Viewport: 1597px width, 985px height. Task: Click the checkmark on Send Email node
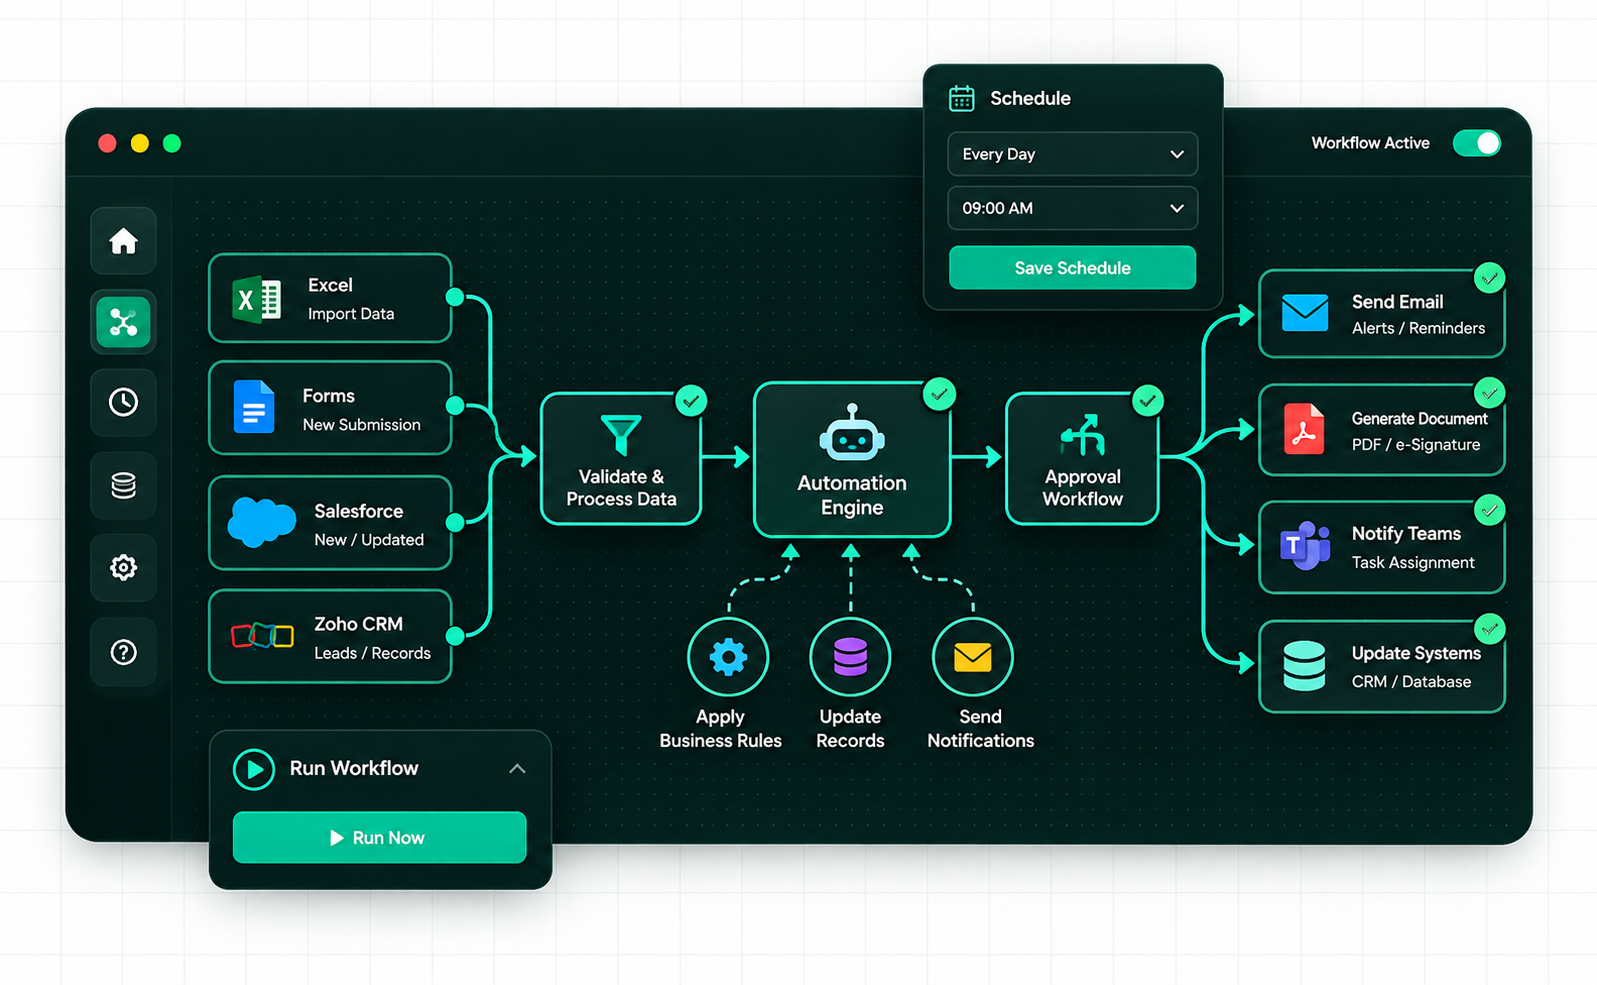point(1490,278)
